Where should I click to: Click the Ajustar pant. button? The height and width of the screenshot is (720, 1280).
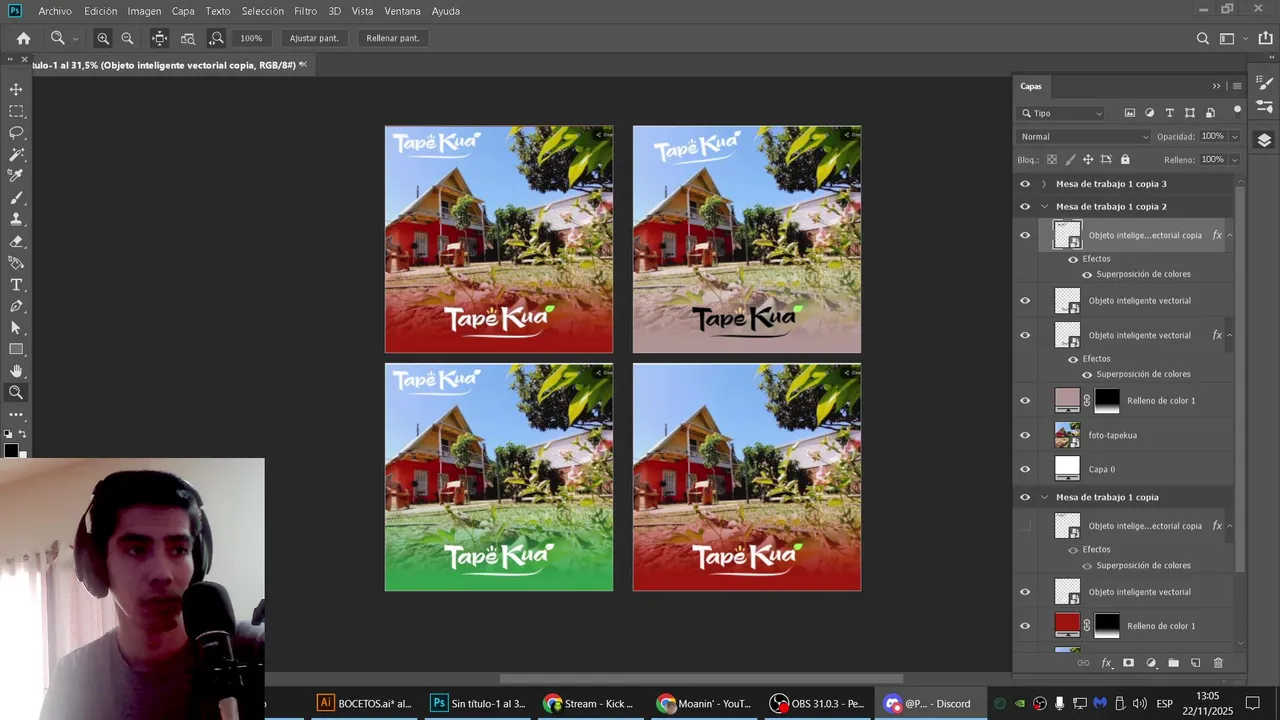coord(314,38)
